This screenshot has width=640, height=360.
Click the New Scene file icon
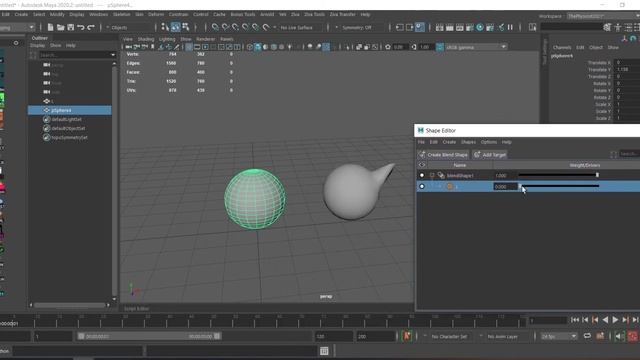(50, 27)
